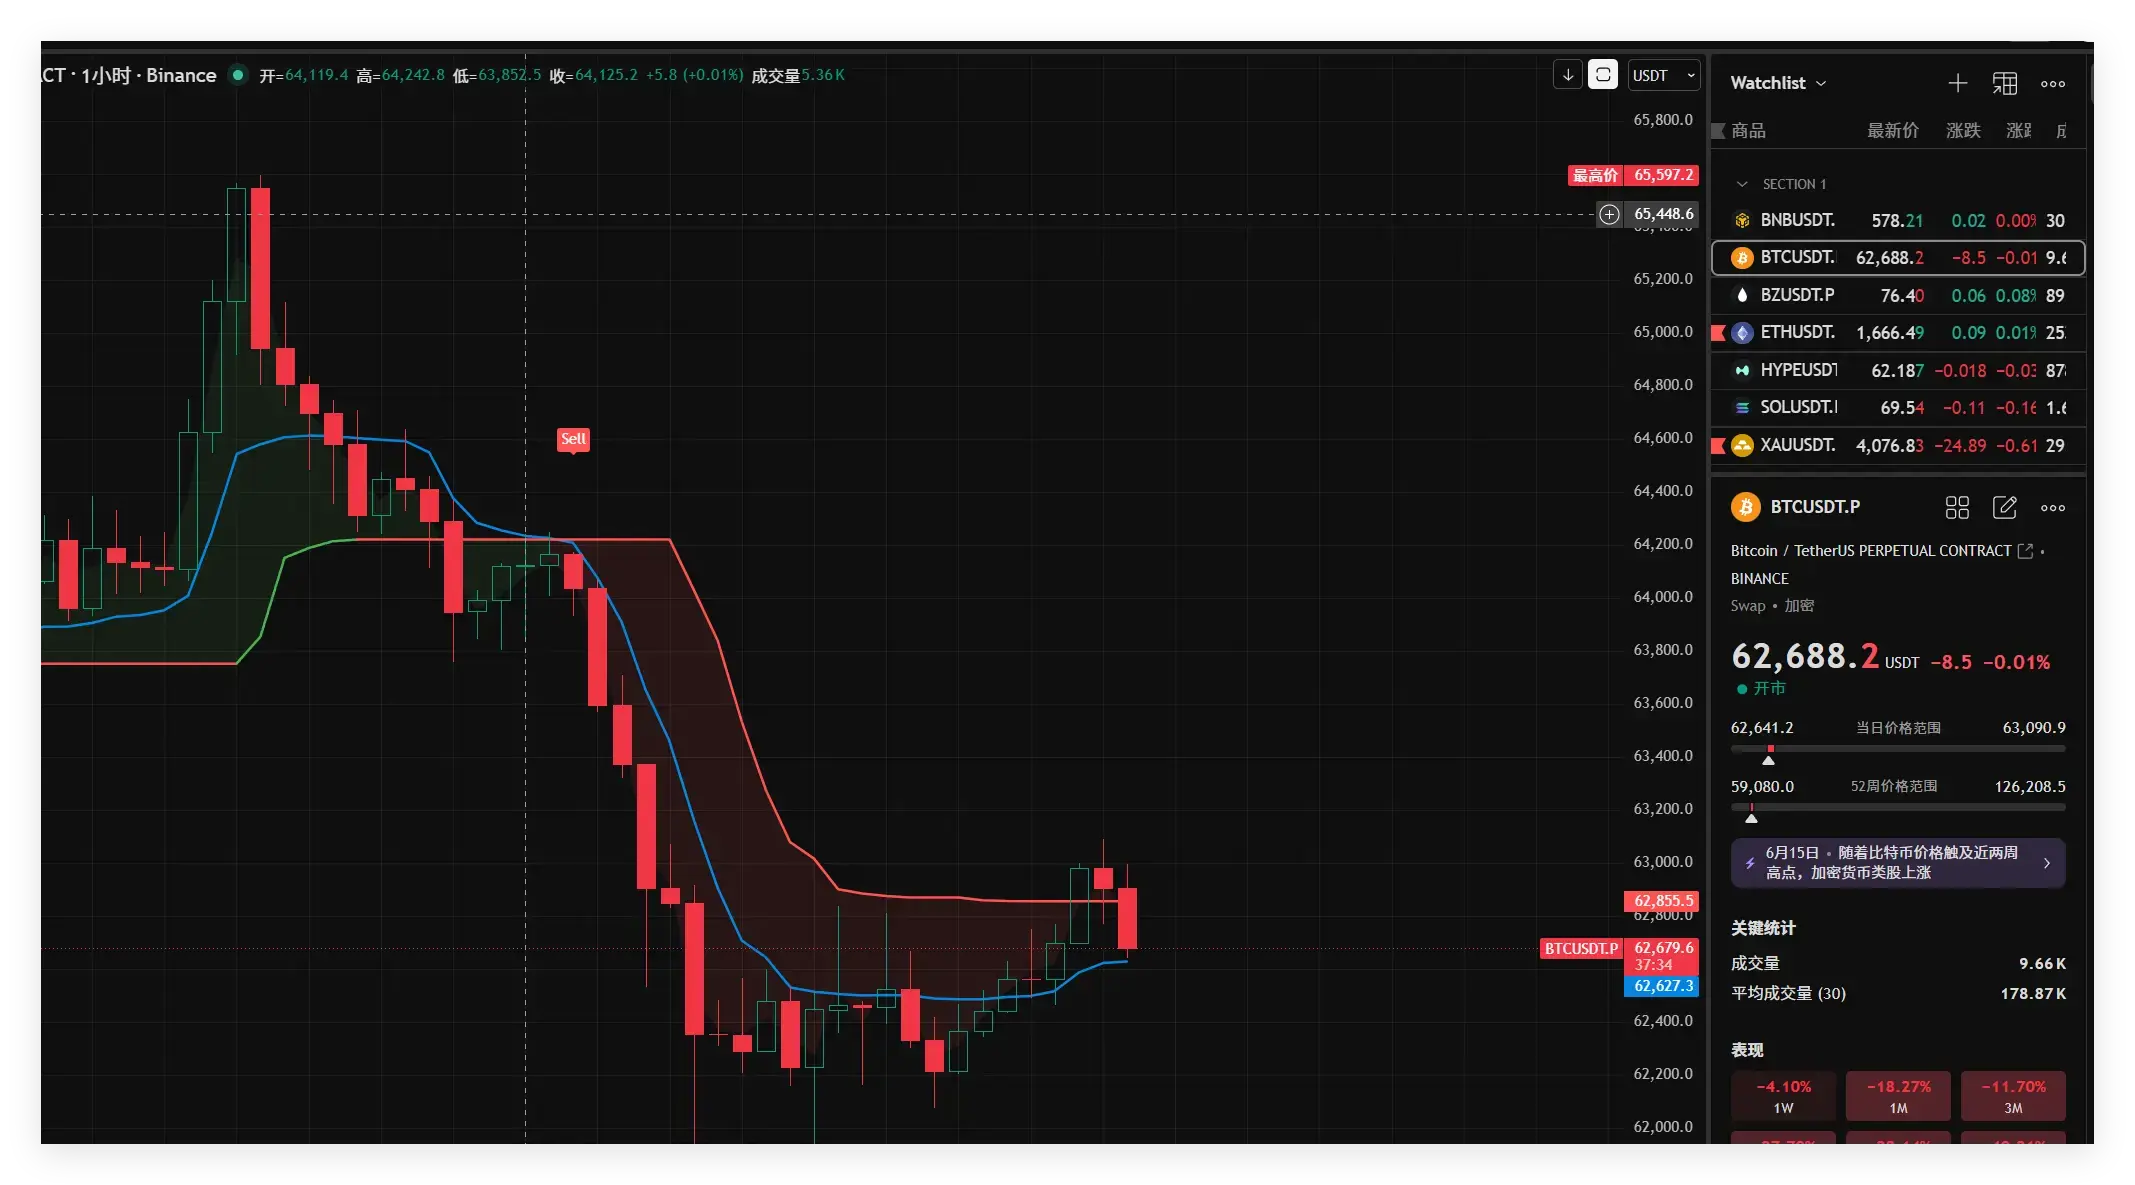This screenshot has height=1185, width=2135.
Task: Click the green status dot after Binance
Action: pyautogui.click(x=238, y=75)
